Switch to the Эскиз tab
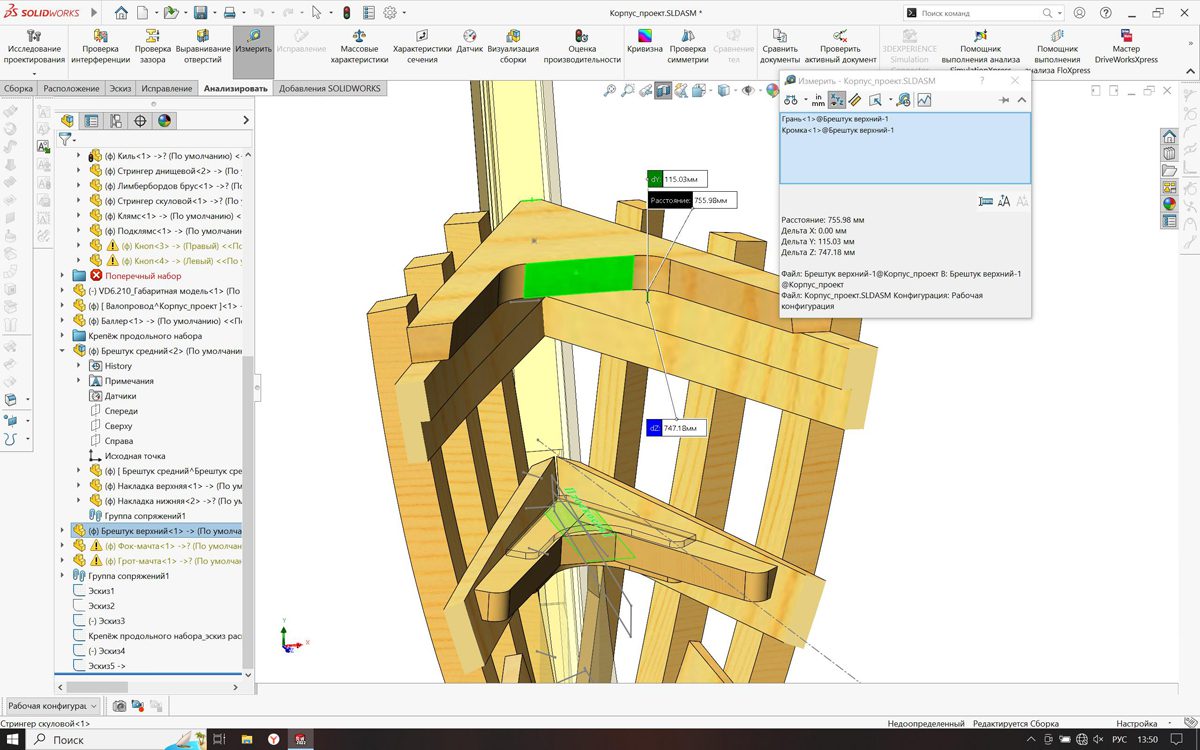The height and width of the screenshot is (750, 1200). coord(120,88)
